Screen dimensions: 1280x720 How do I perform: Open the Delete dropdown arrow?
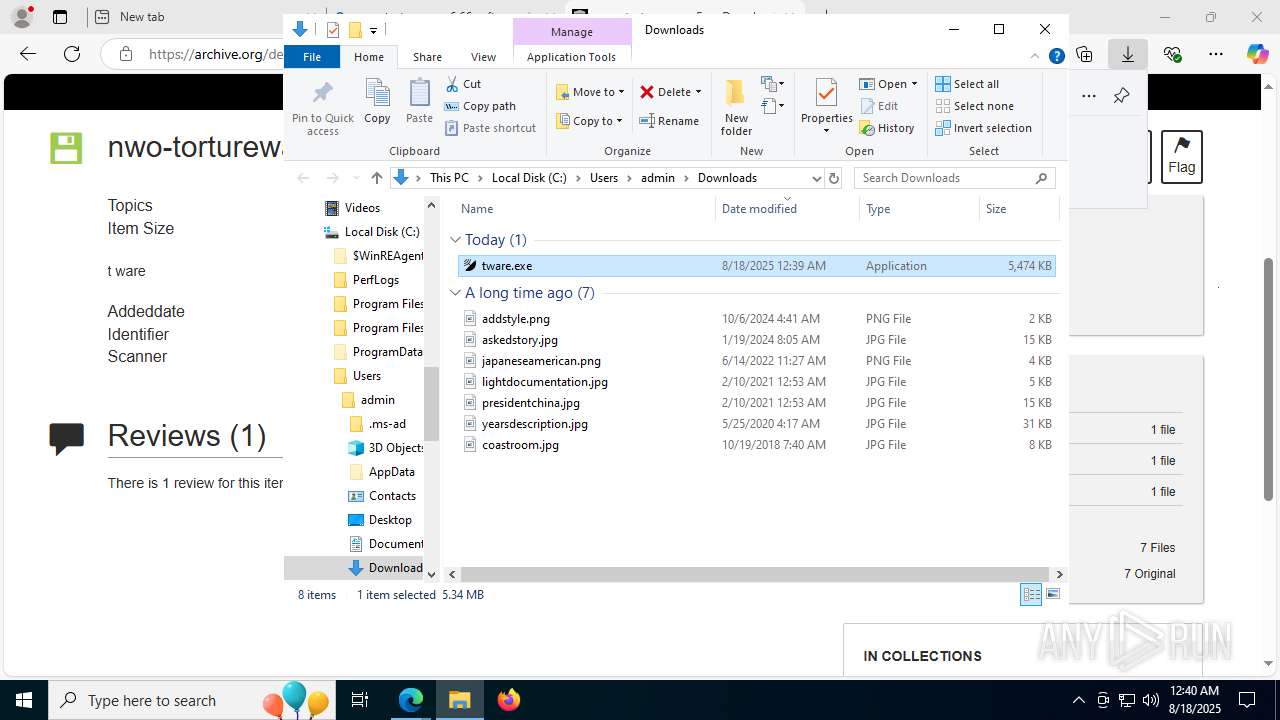698,92
